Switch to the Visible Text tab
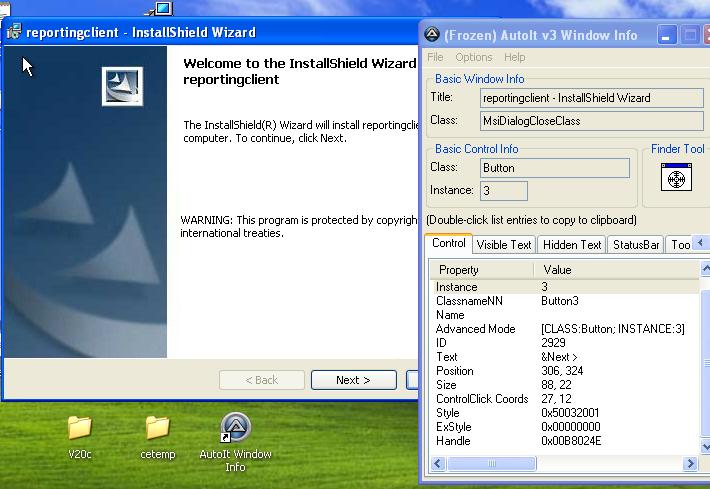Image resolution: width=710 pixels, height=489 pixels. (x=504, y=244)
